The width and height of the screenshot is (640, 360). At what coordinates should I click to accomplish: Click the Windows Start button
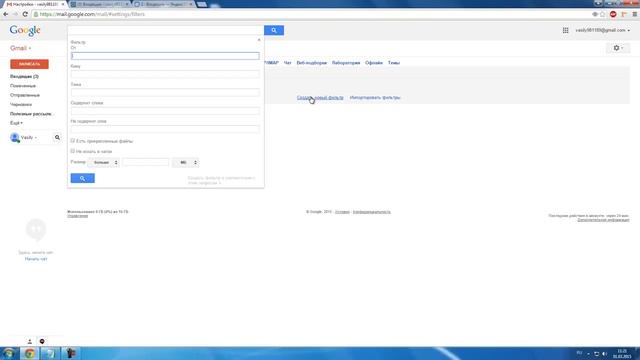tap(9, 353)
